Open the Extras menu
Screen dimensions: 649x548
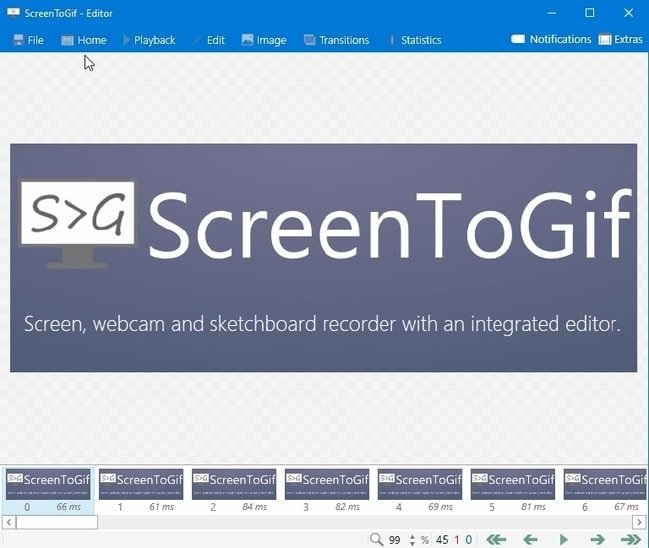(620, 39)
